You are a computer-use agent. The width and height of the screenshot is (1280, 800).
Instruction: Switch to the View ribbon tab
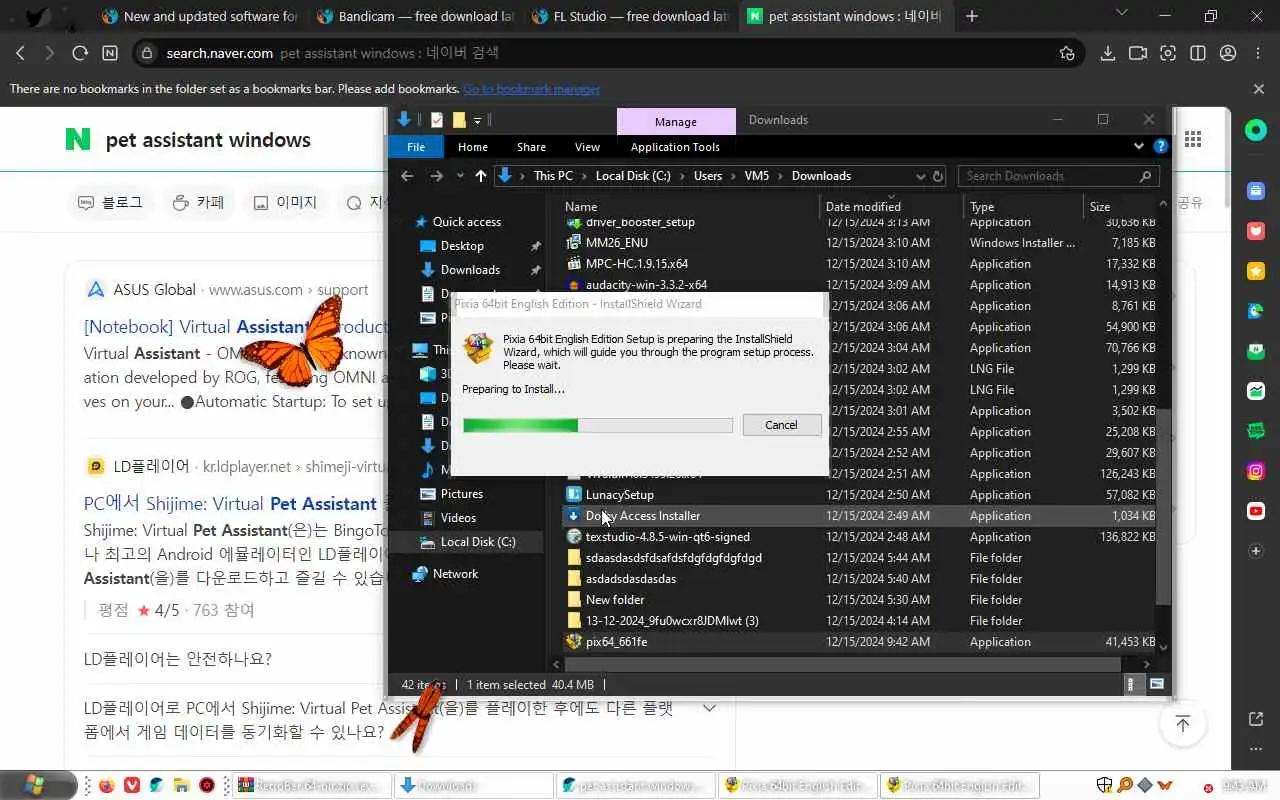click(x=587, y=147)
